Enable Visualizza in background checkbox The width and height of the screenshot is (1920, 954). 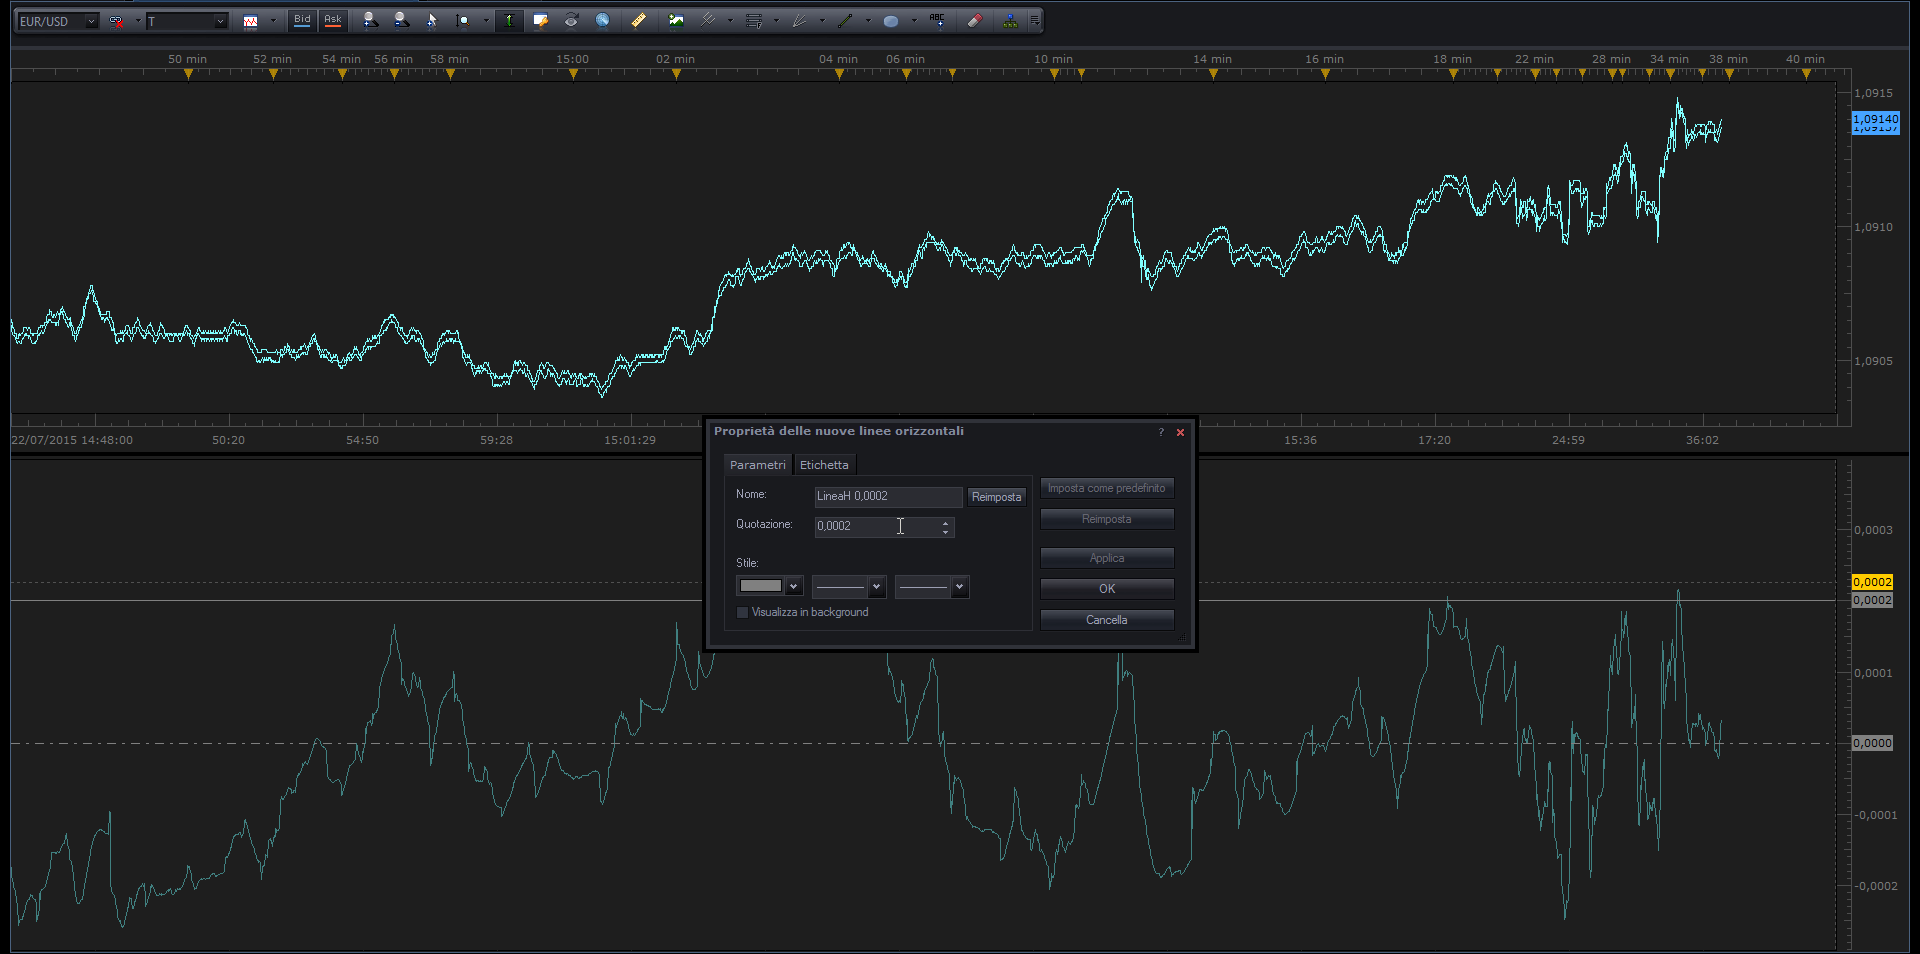[x=742, y=612]
